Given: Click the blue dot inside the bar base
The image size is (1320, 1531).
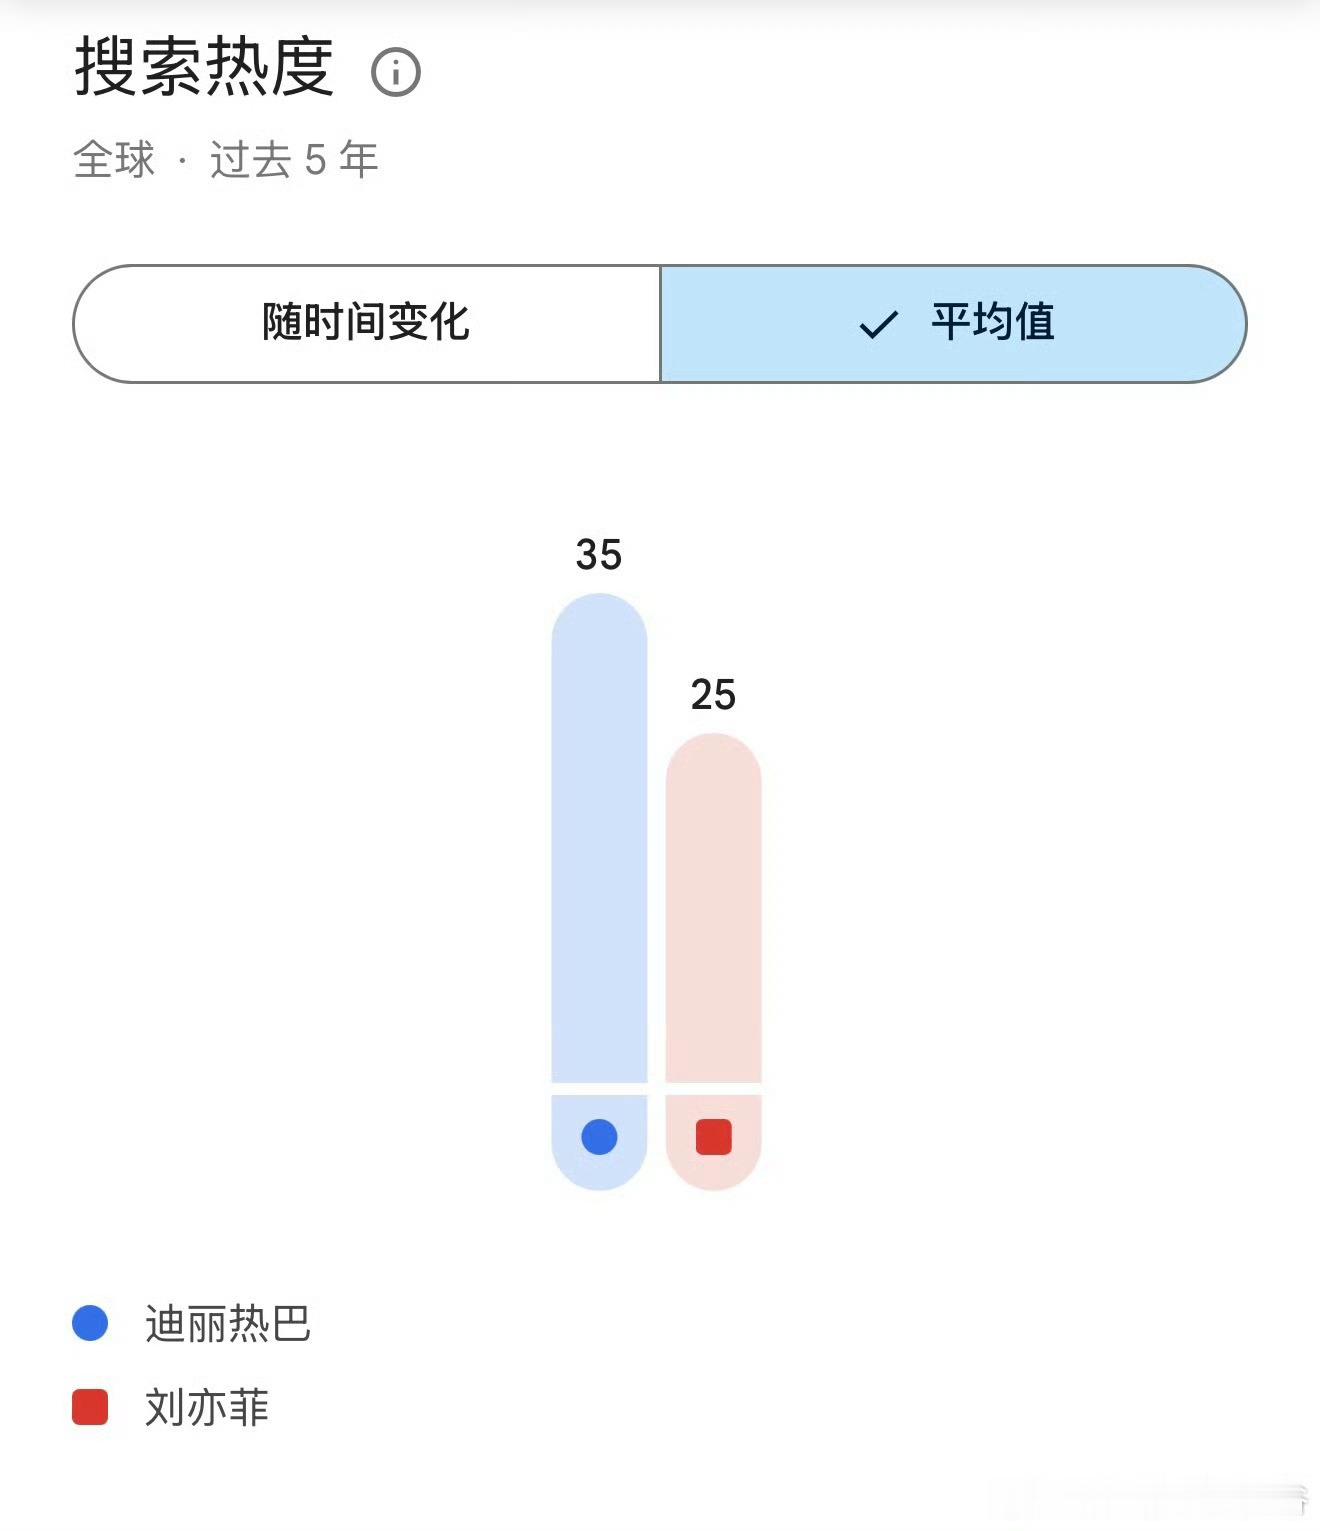Looking at the screenshot, I should click(599, 1136).
